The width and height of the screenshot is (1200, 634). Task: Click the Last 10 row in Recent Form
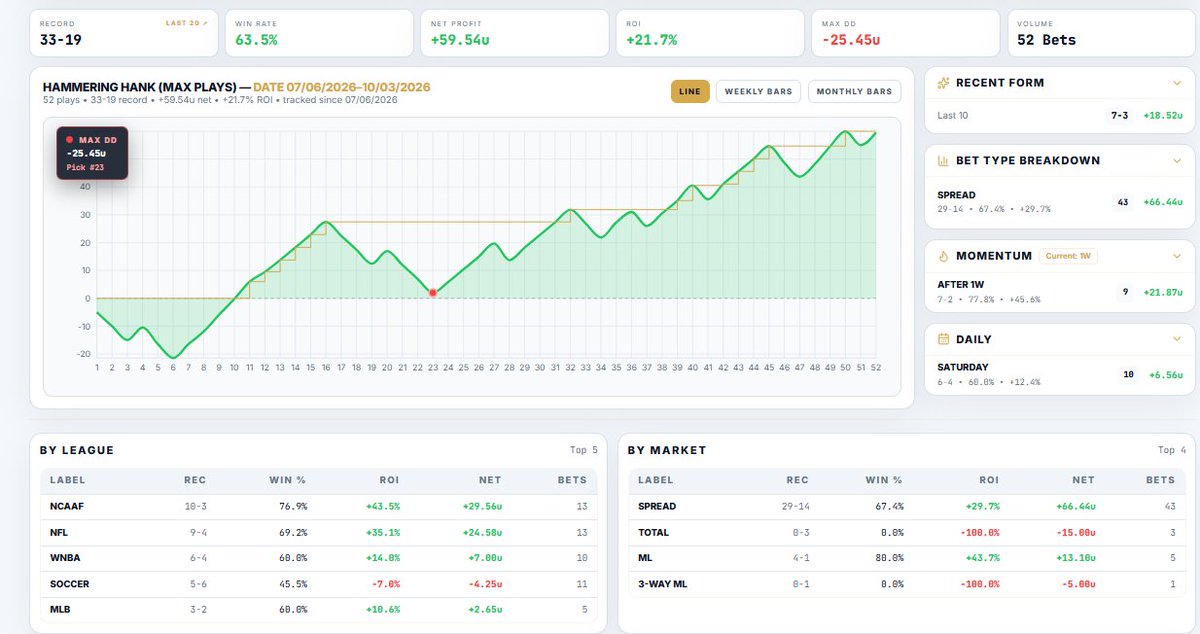point(1060,116)
